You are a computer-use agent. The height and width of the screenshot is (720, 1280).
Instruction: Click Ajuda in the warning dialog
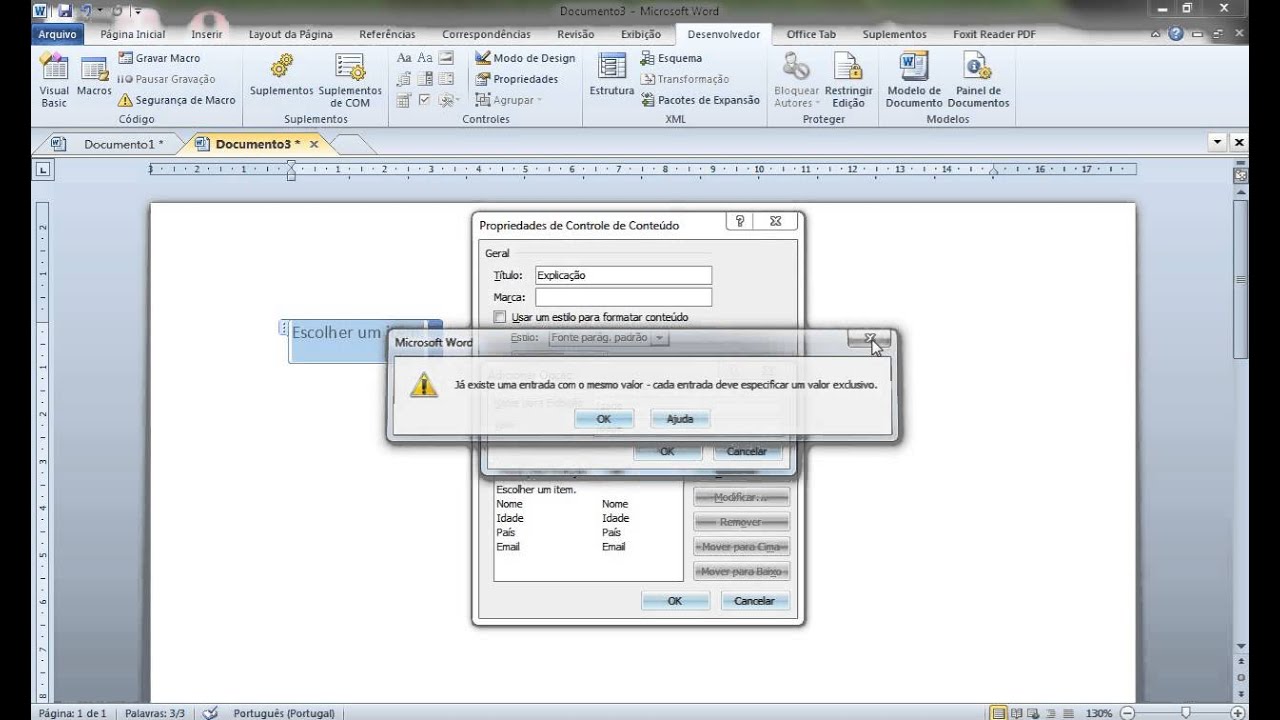[x=680, y=419]
